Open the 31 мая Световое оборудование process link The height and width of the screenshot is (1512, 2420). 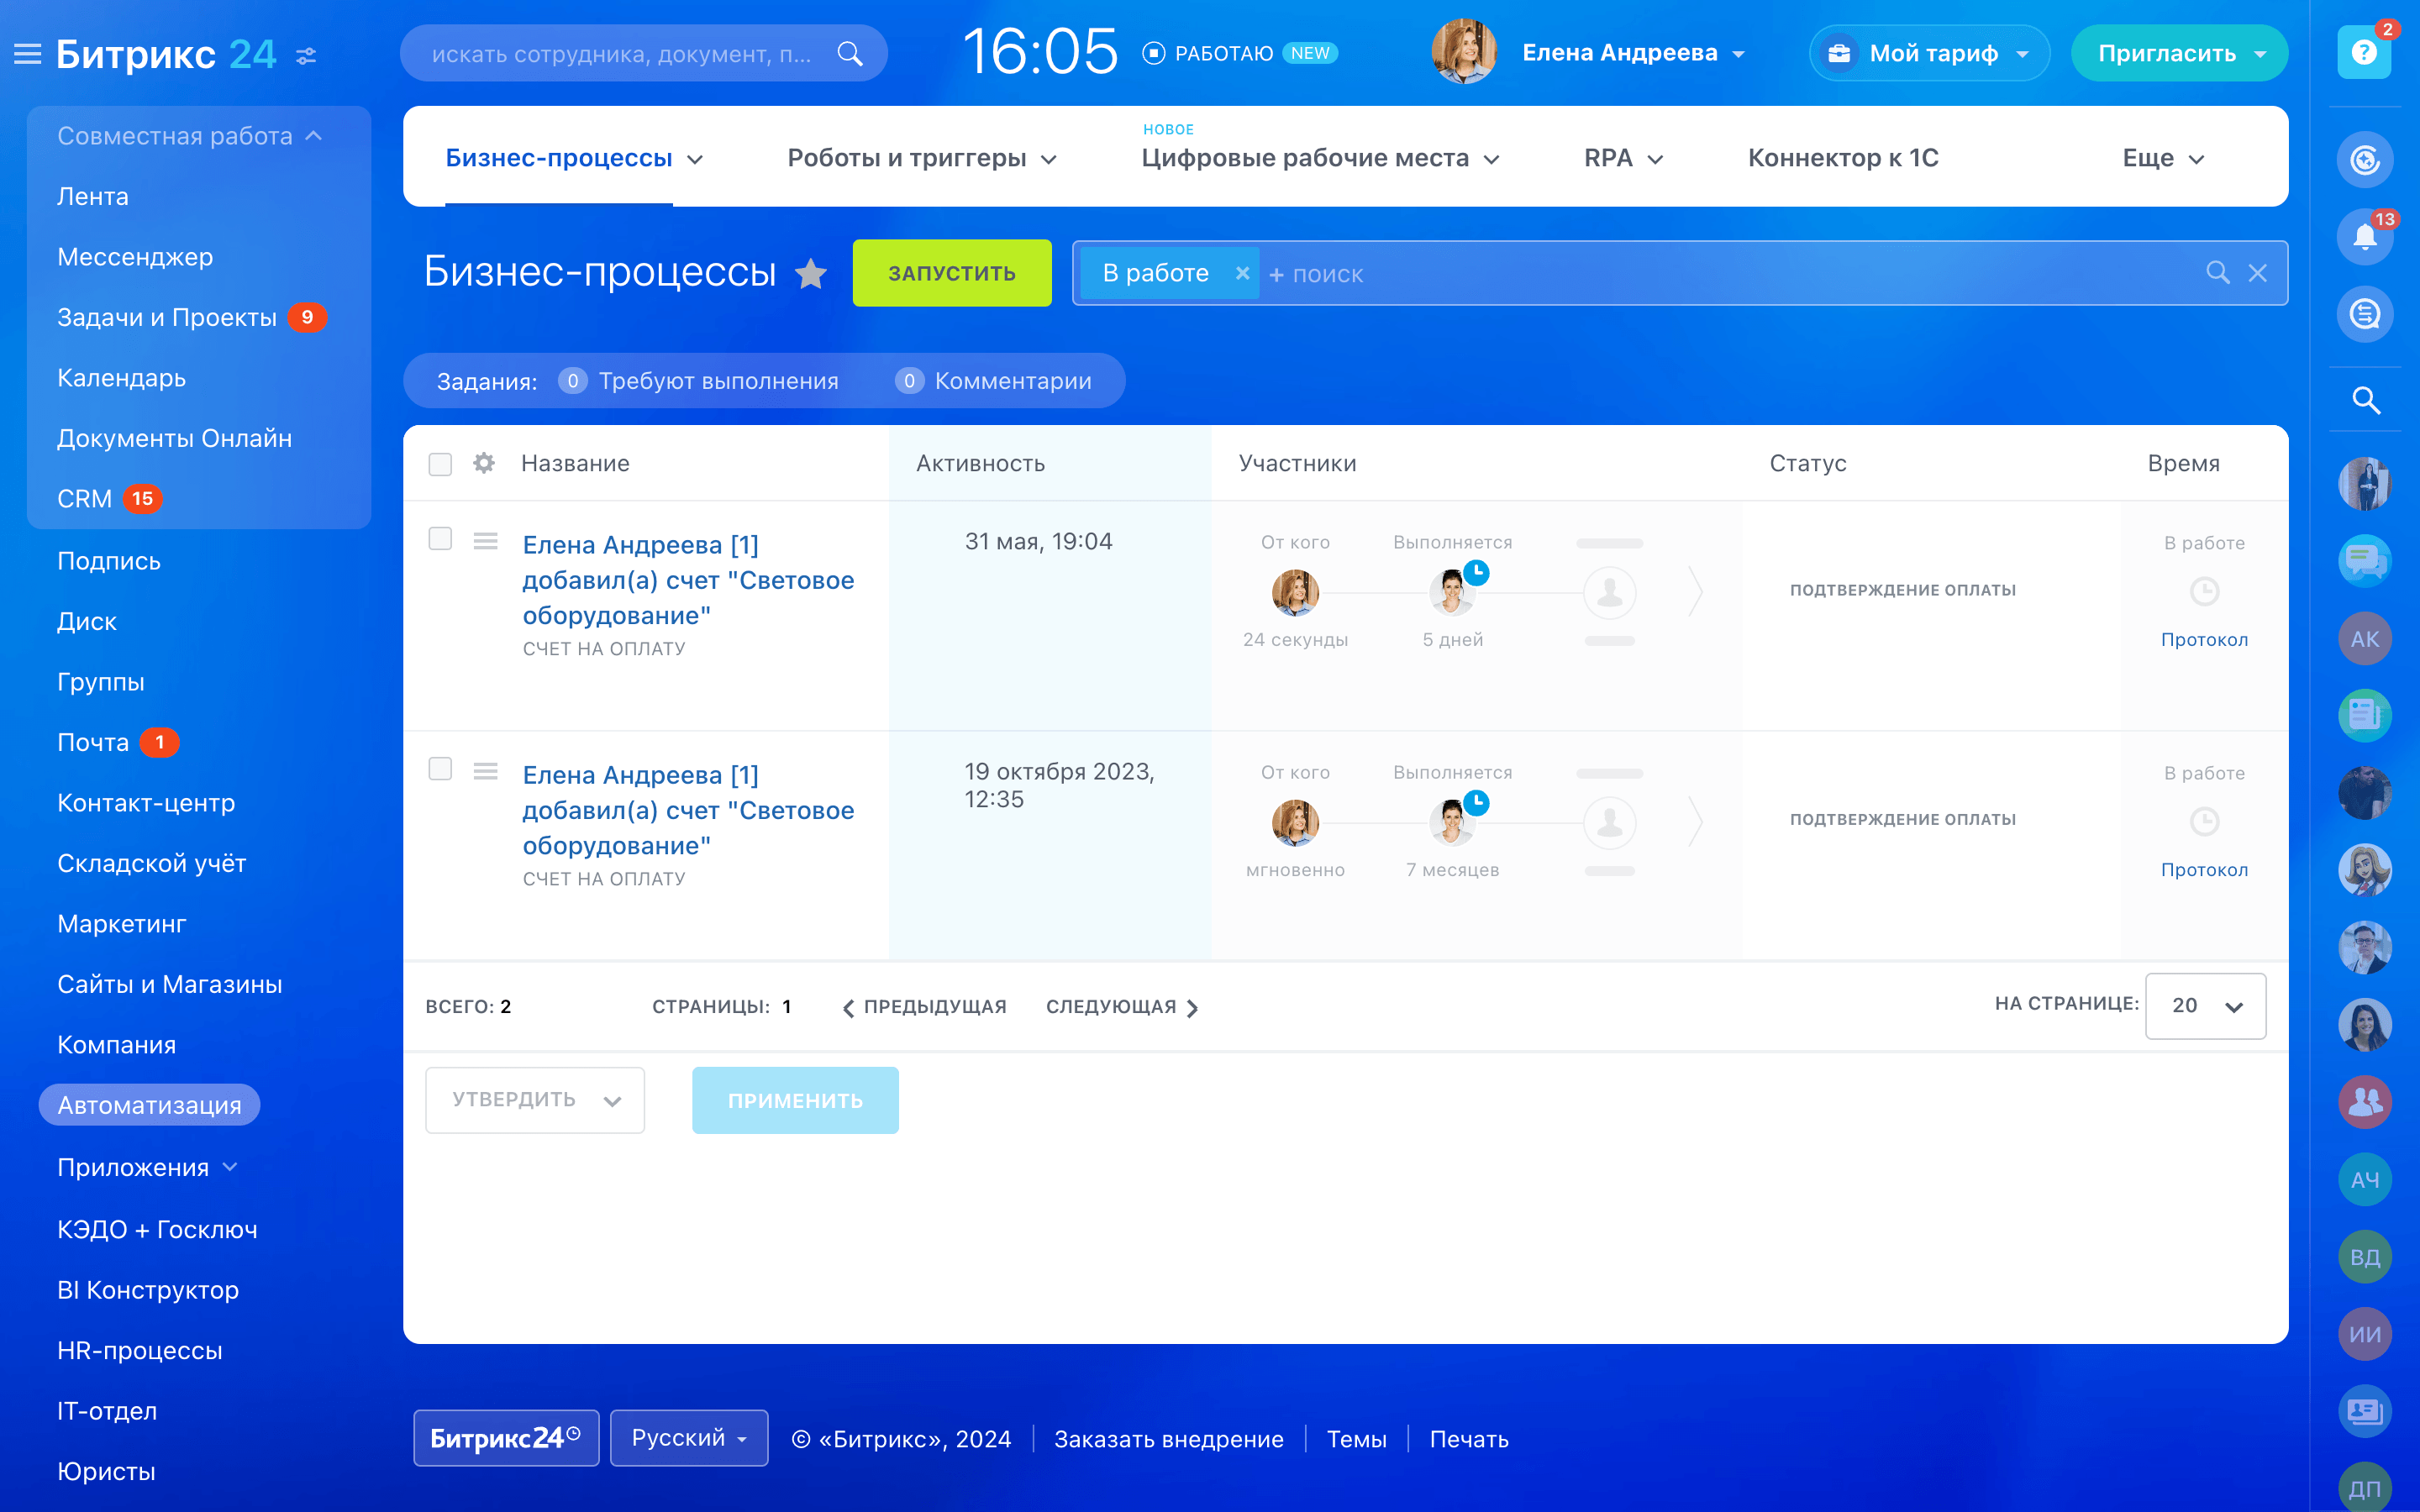click(x=688, y=580)
